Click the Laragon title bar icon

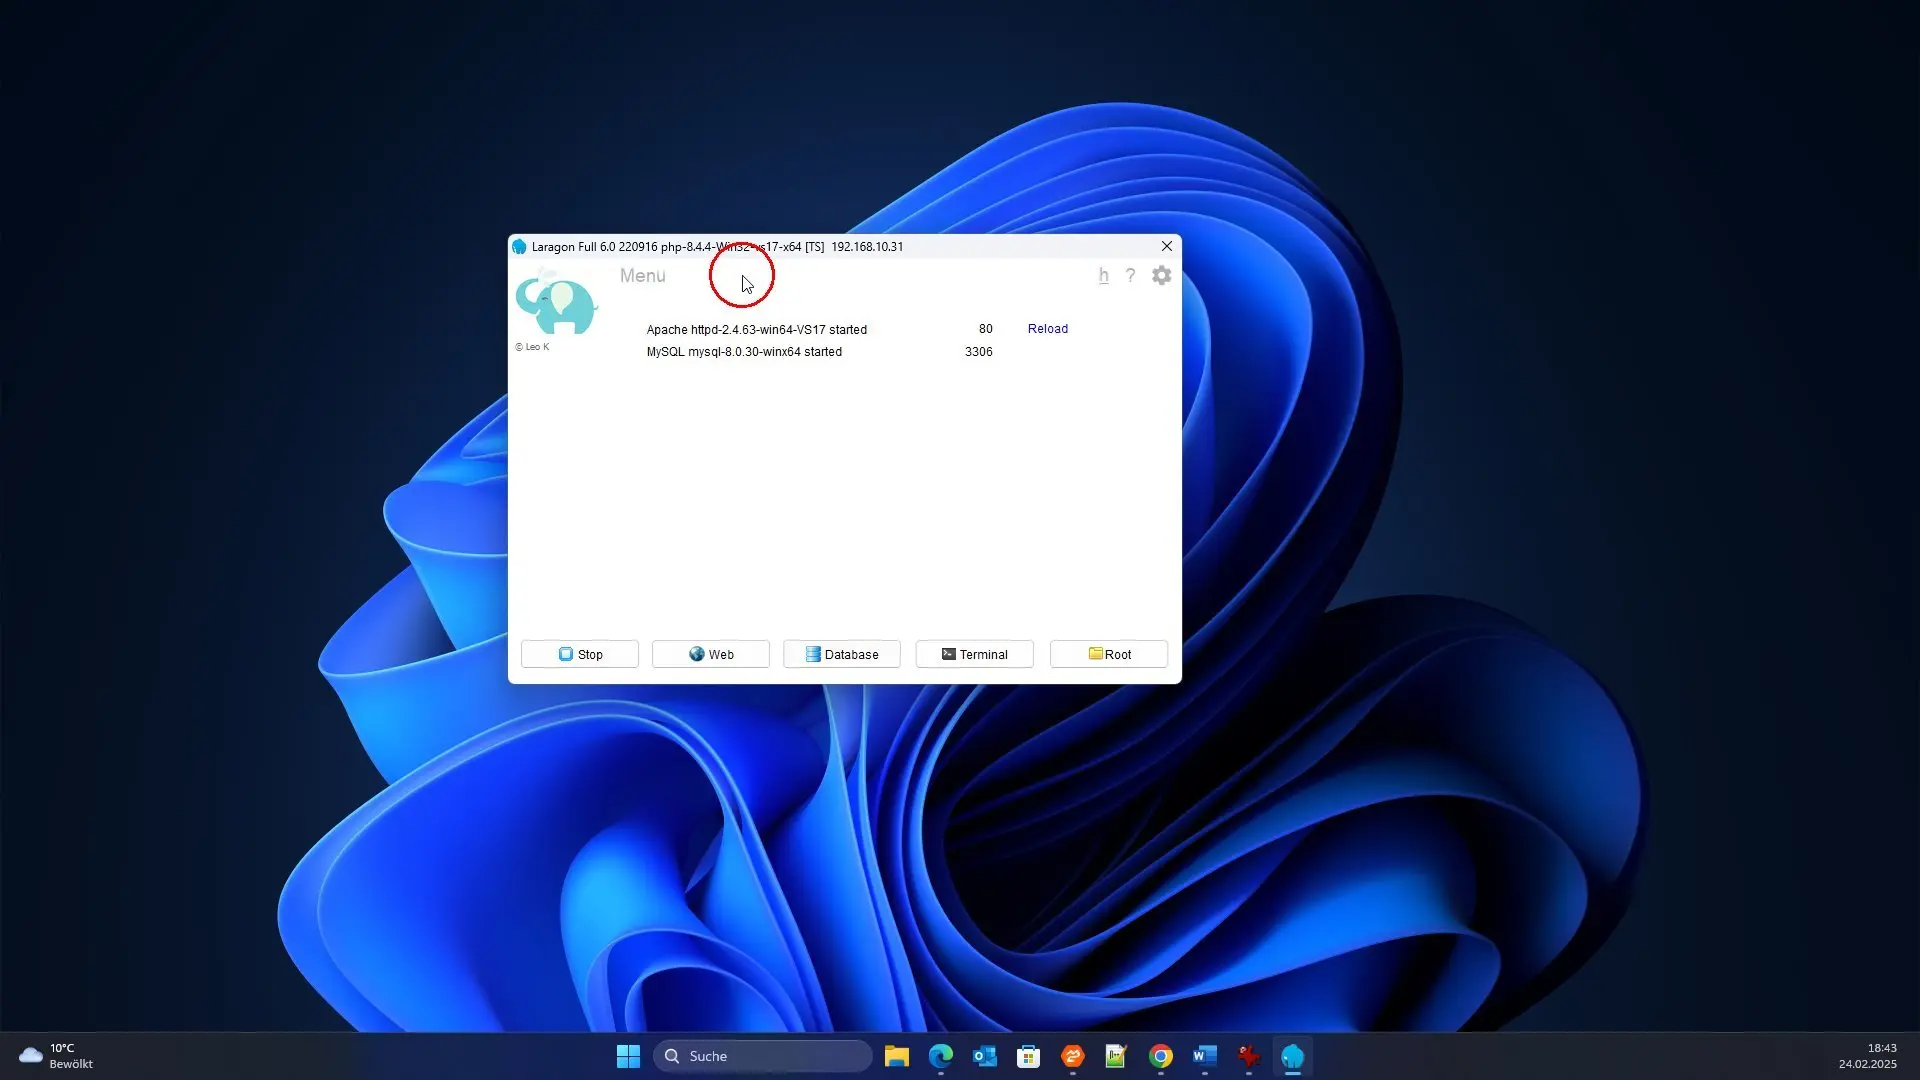pyautogui.click(x=519, y=246)
